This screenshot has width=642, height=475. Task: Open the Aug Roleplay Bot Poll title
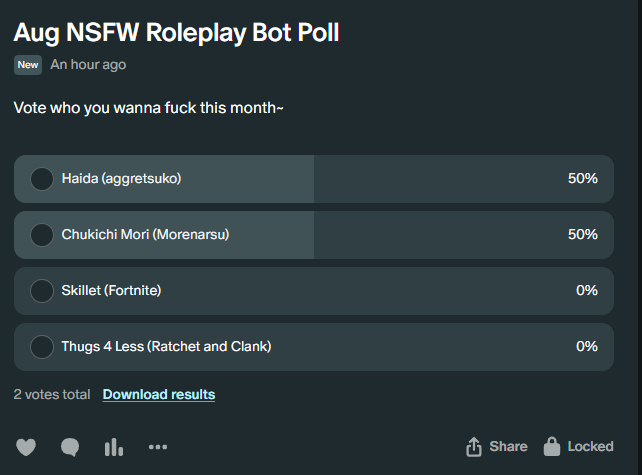(x=176, y=32)
